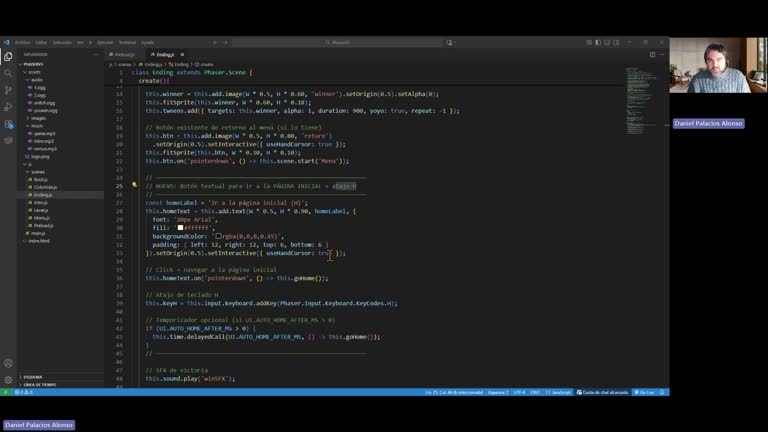768x432 pixels.
Task: Open the errors and warnings status indicator
Action: 24,392
